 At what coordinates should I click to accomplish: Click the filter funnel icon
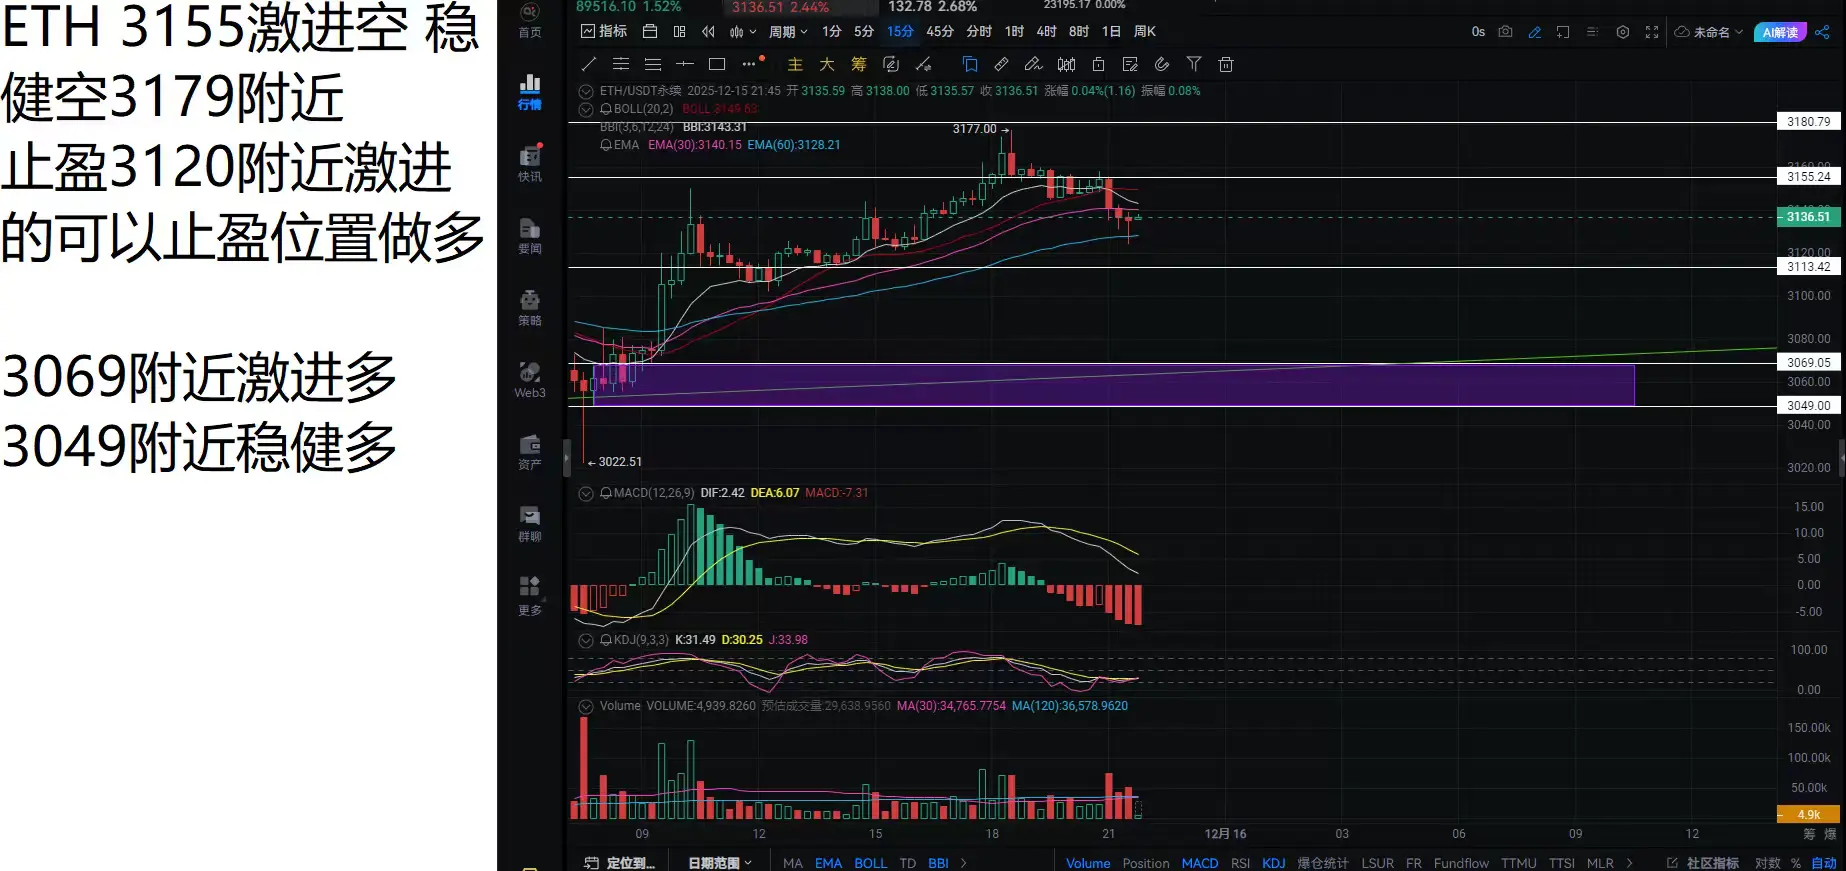1194,64
